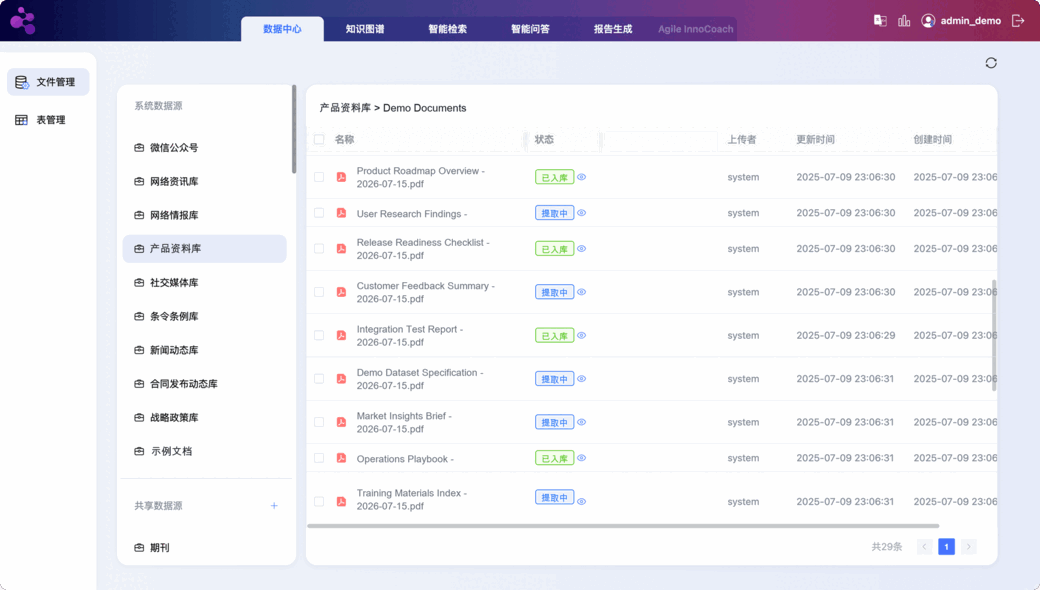Check the box for Customer Feedback Summary
Screen dimensions: 1040x590
(x=319, y=292)
